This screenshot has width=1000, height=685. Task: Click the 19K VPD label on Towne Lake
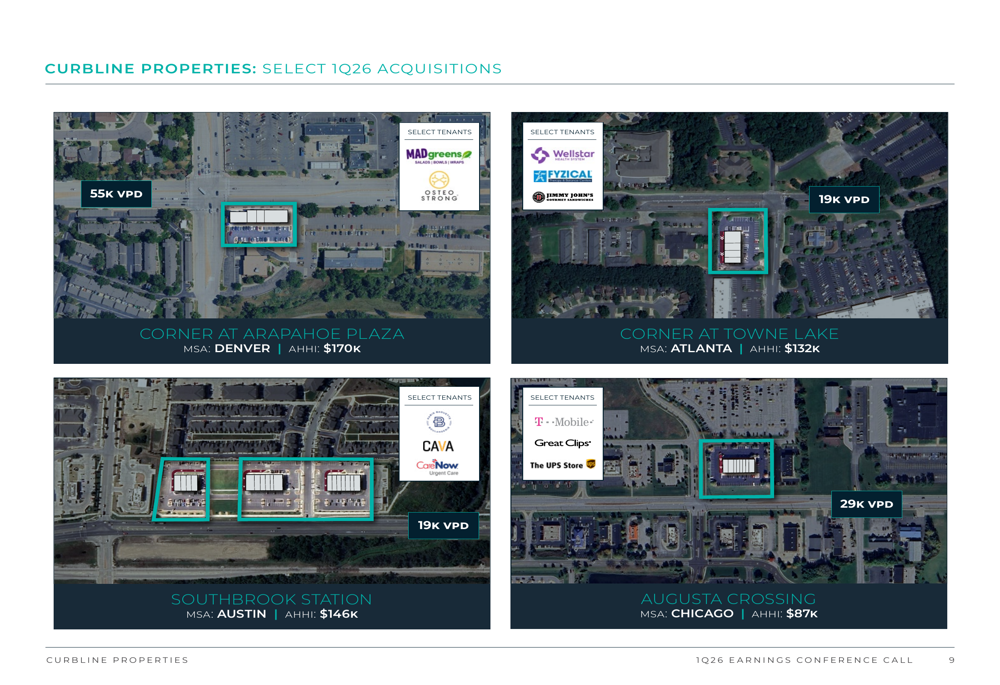(844, 200)
